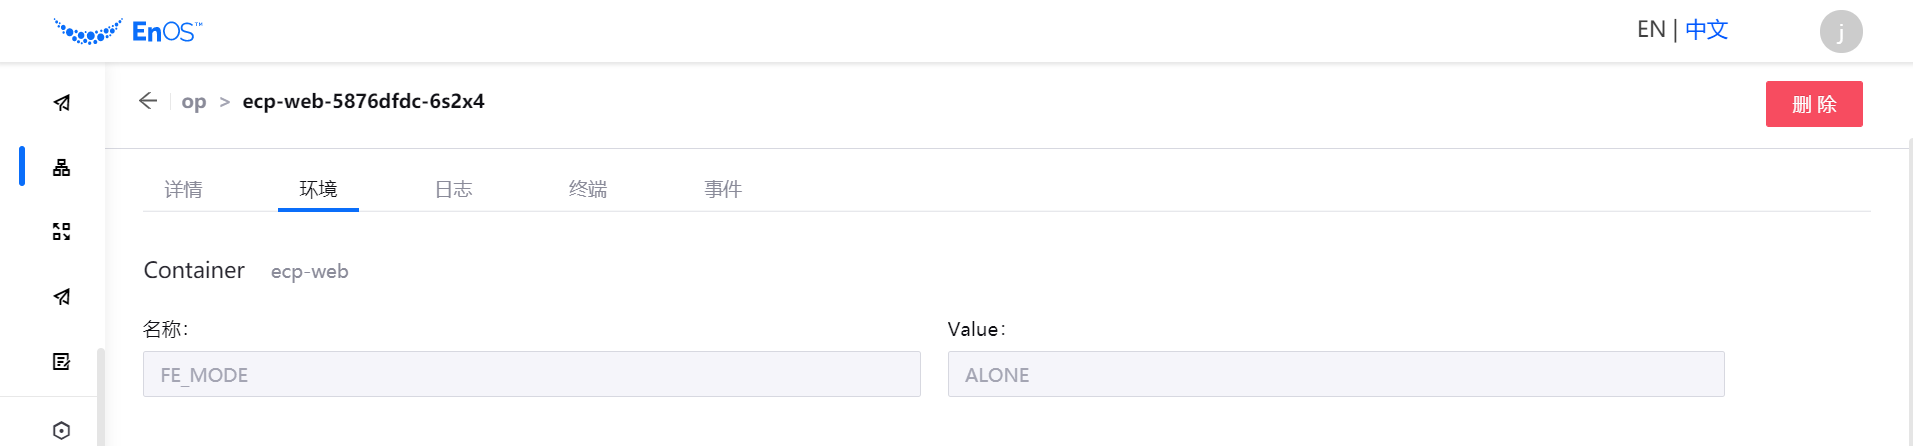The height and width of the screenshot is (446, 1913).
Task: Select the 环境 tab
Action: click(x=318, y=189)
